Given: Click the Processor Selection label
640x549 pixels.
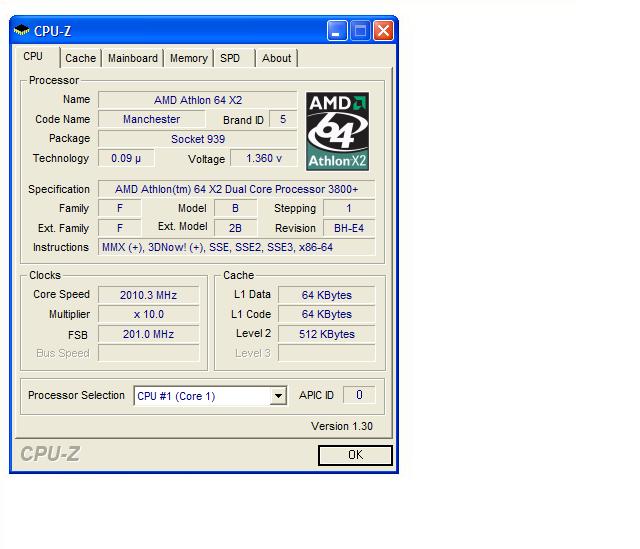Looking at the screenshot, I should (x=76, y=395).
